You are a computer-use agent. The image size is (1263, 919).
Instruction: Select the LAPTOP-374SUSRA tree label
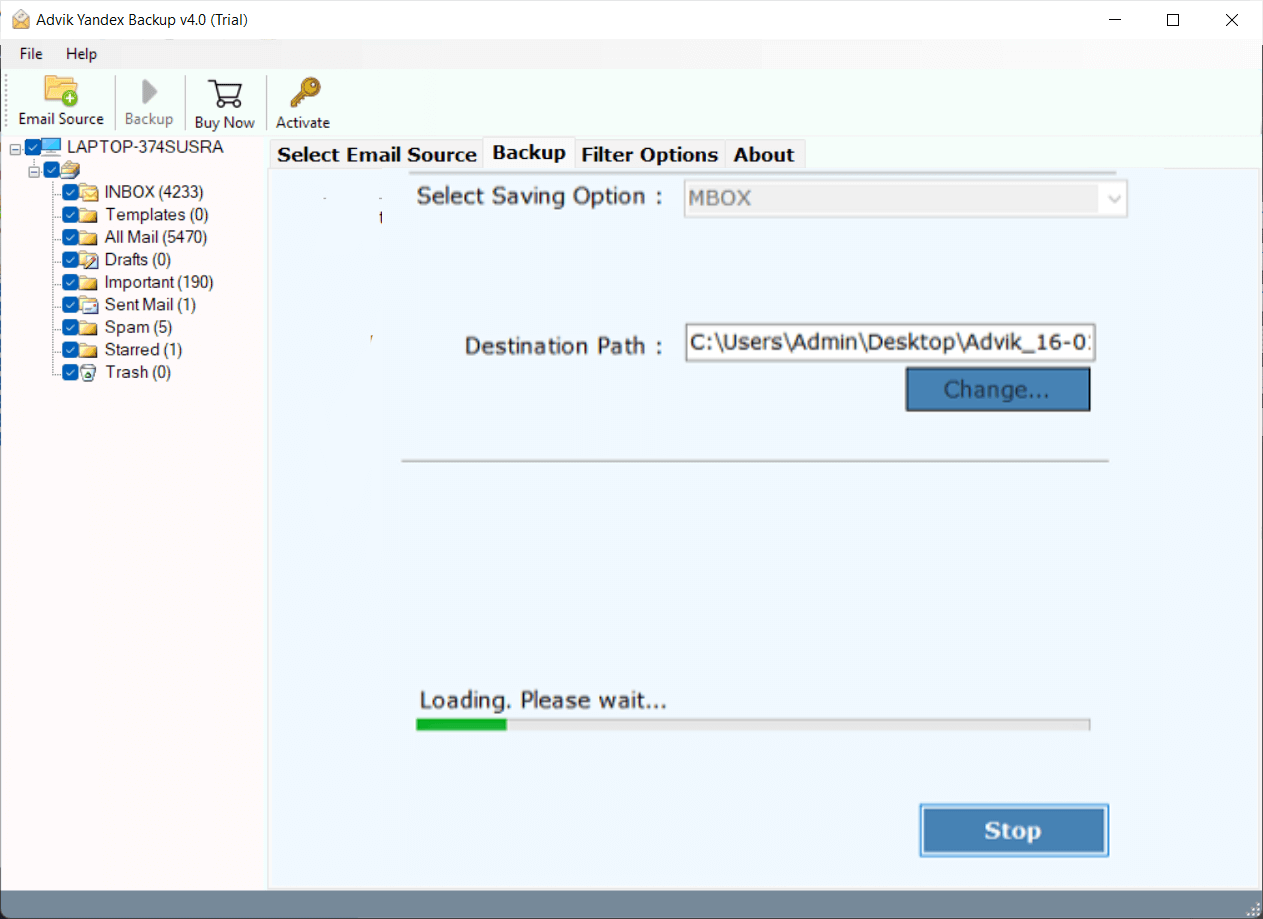pyautogui.click(x=145, y=147)
